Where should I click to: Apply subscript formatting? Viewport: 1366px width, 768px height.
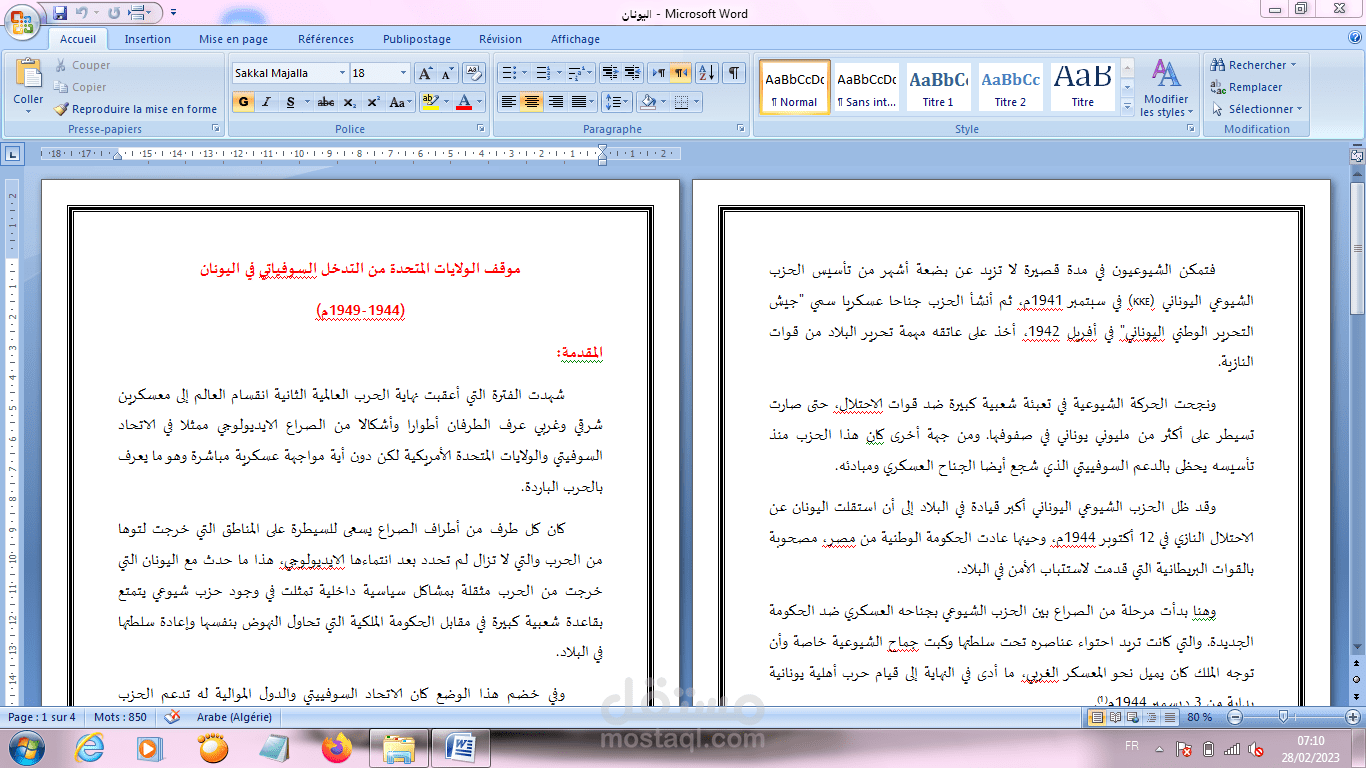[x=349, y=102]
